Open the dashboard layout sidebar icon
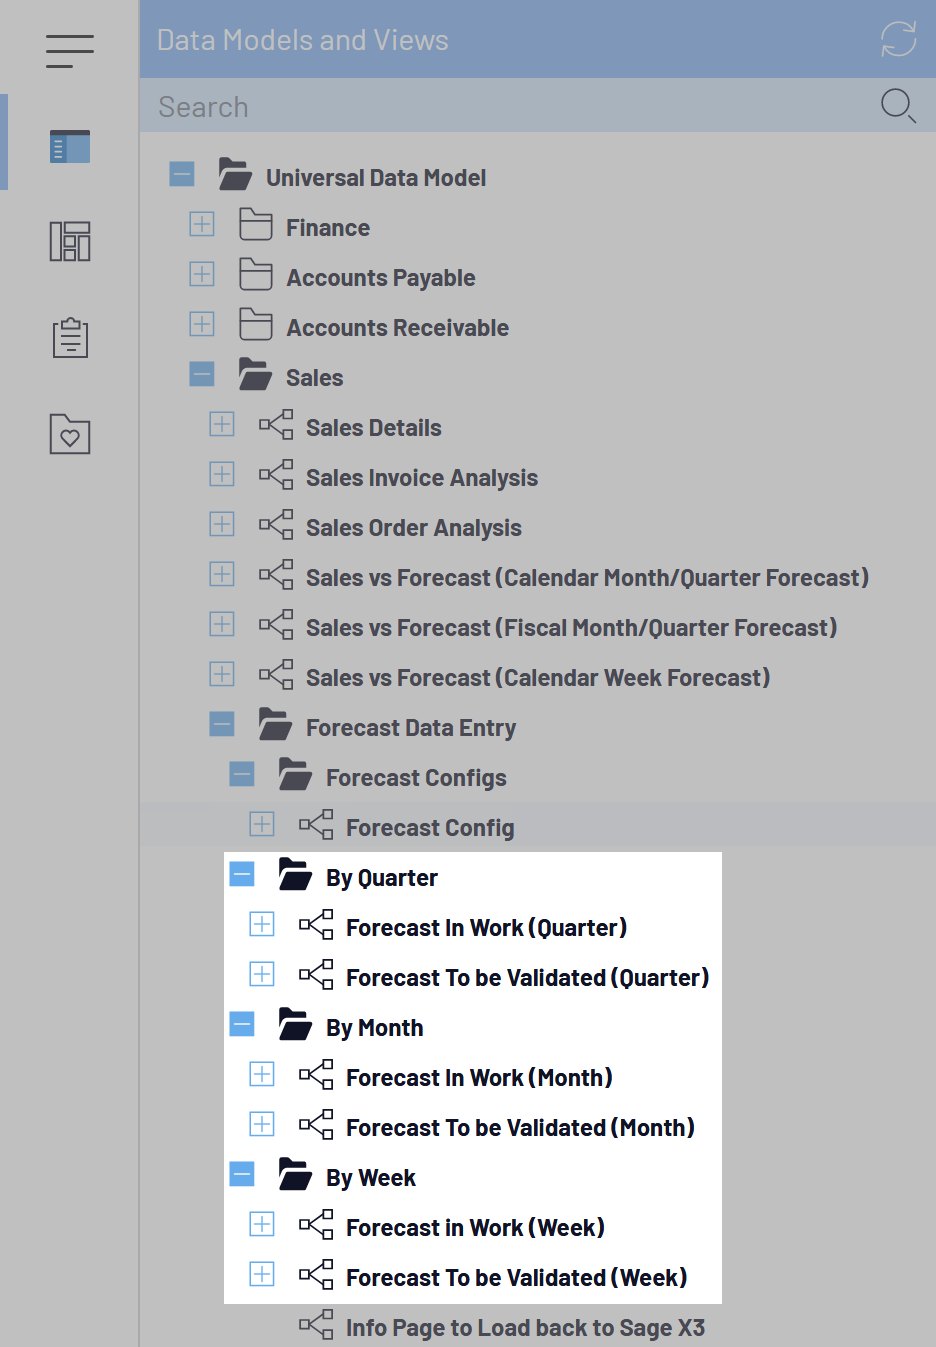This screenshot has height=1347, width=936. [x=70, y=241]
